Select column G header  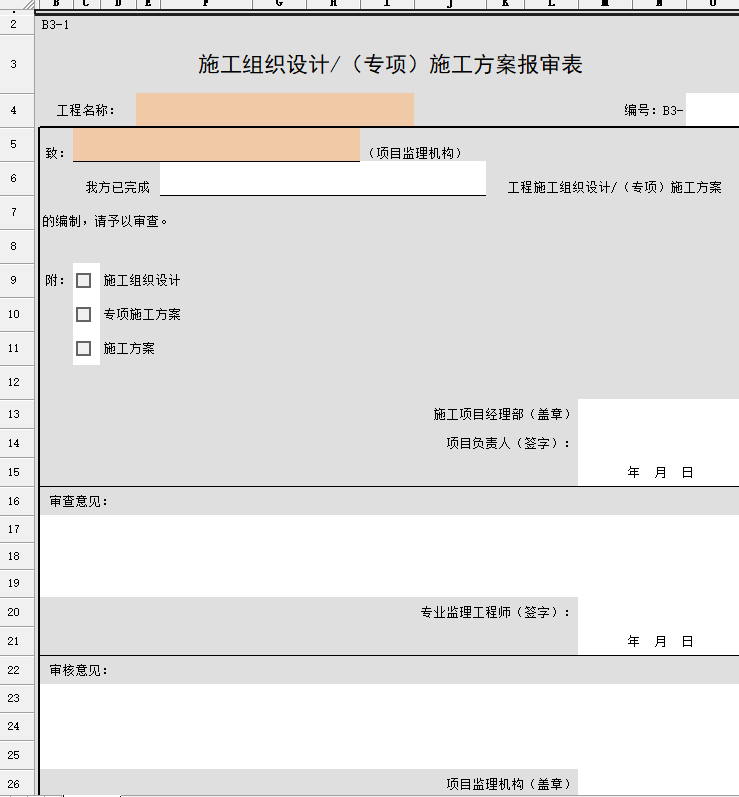[x=279, y=4]
